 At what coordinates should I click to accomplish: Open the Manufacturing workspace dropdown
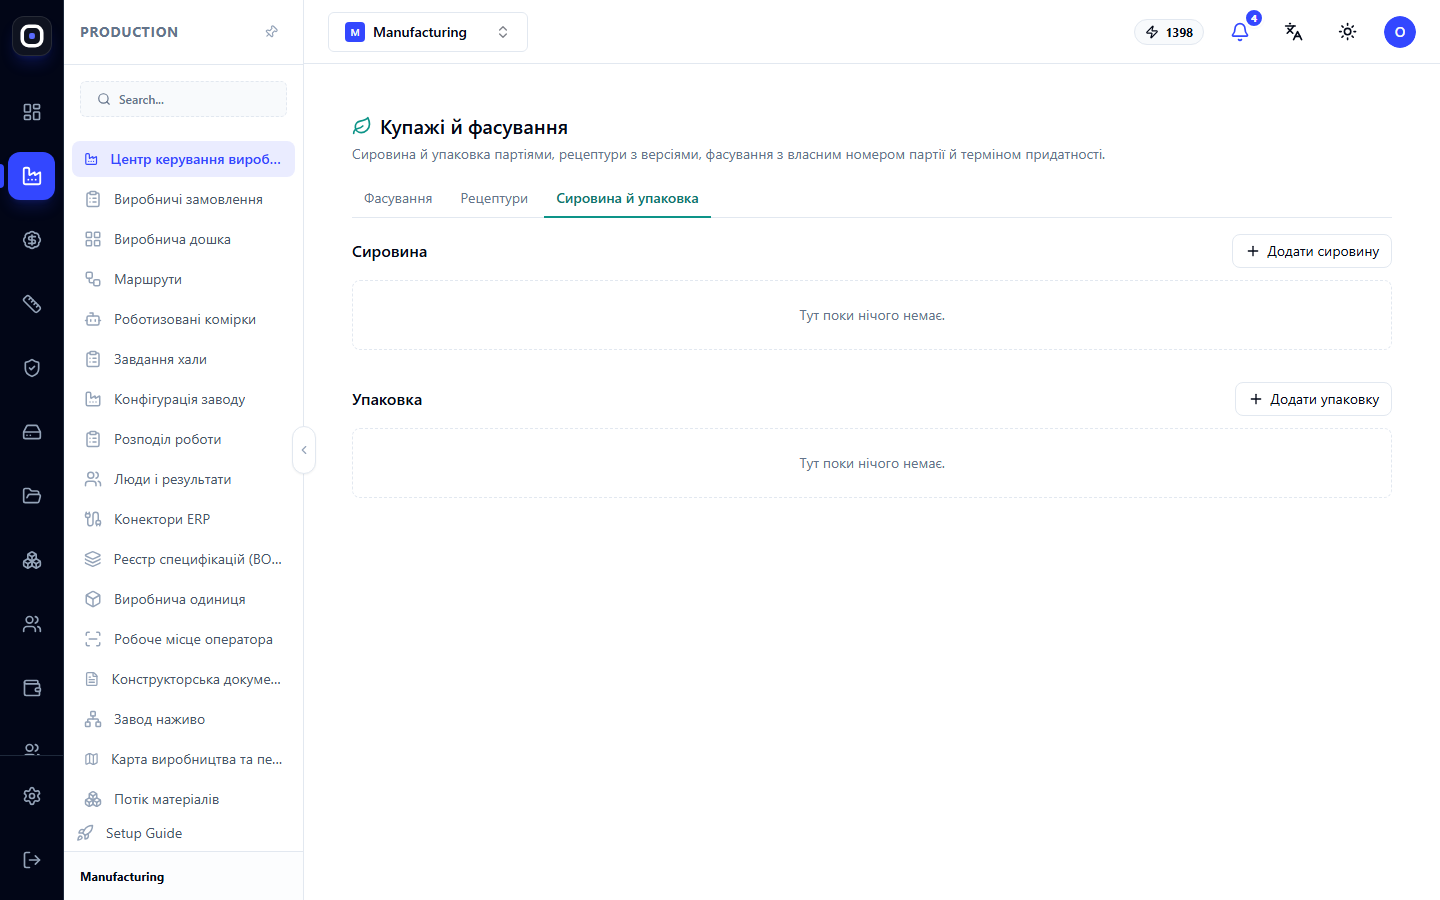[428, 32]
